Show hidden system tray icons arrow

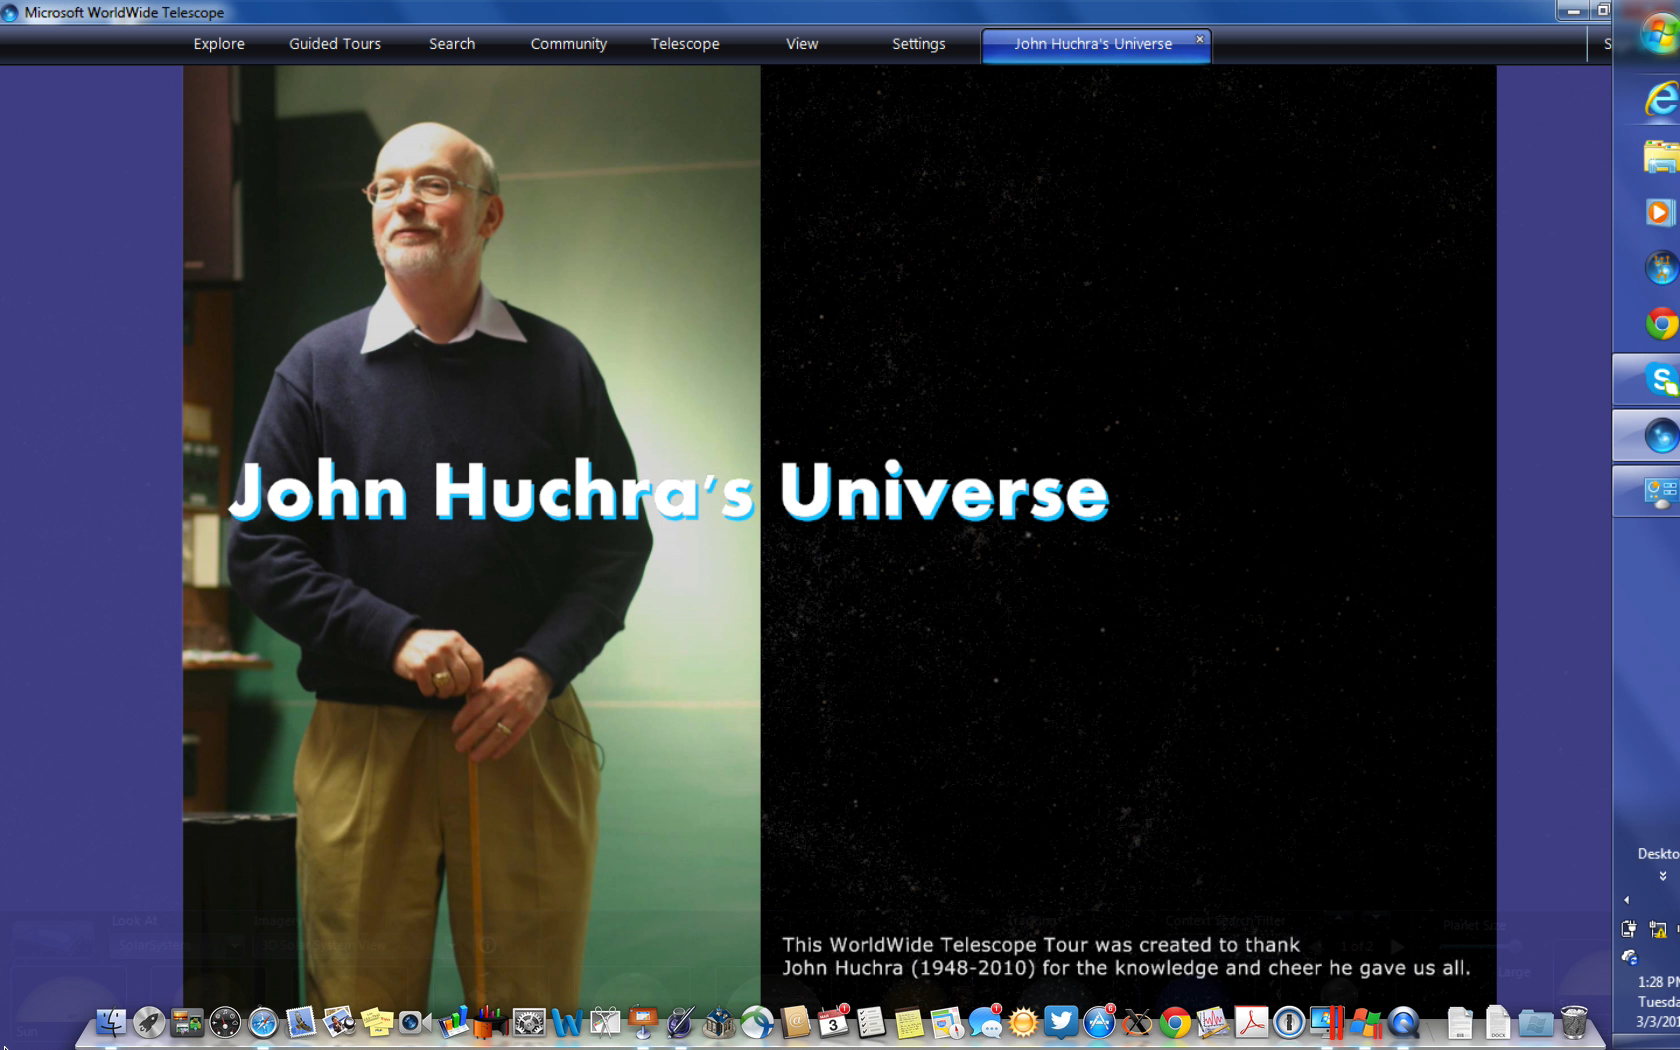(1626, 900)
